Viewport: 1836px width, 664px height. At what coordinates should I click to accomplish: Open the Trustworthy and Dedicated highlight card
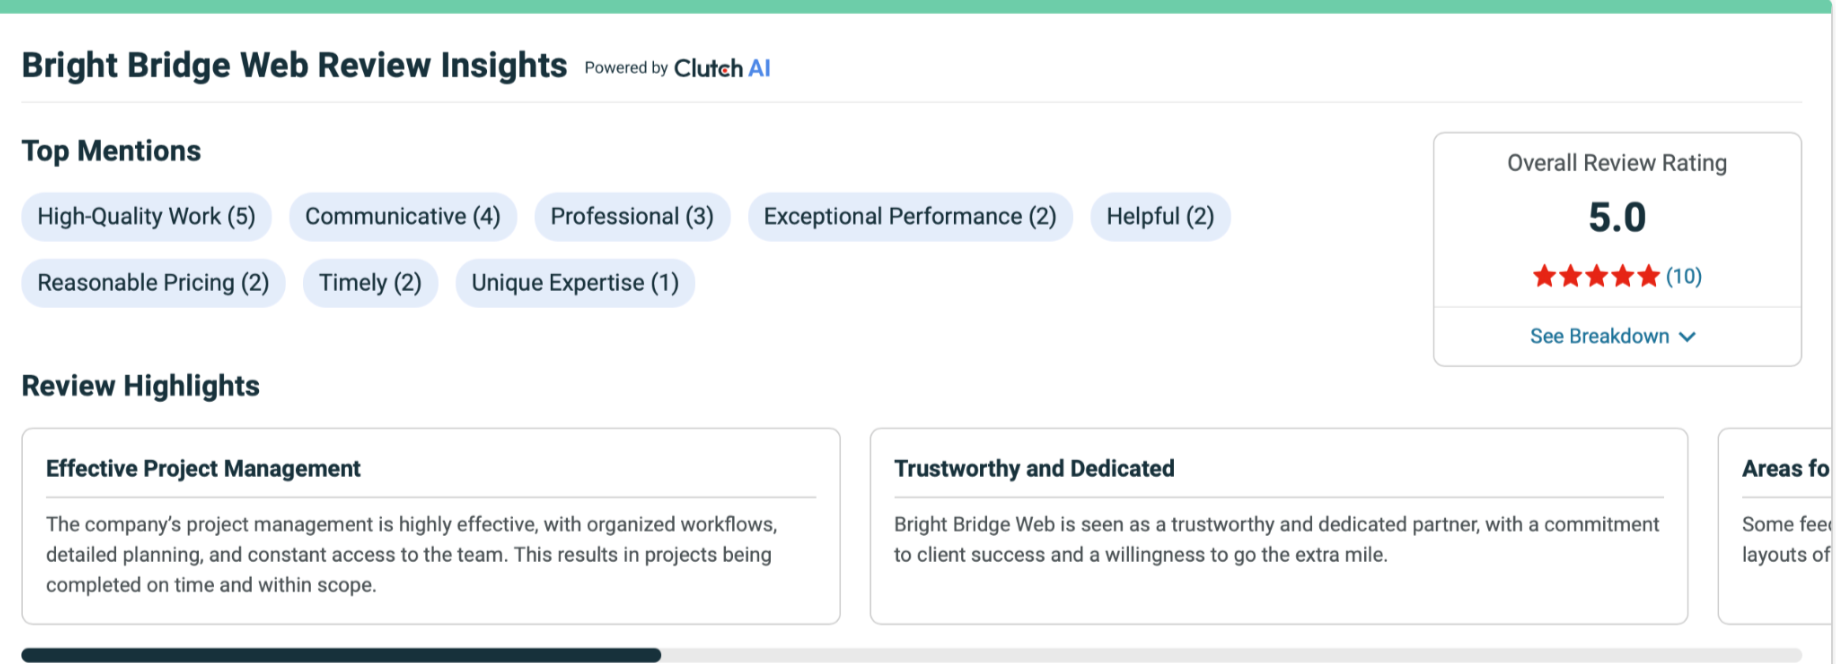pyautogui.click(x=1278, y=526)
